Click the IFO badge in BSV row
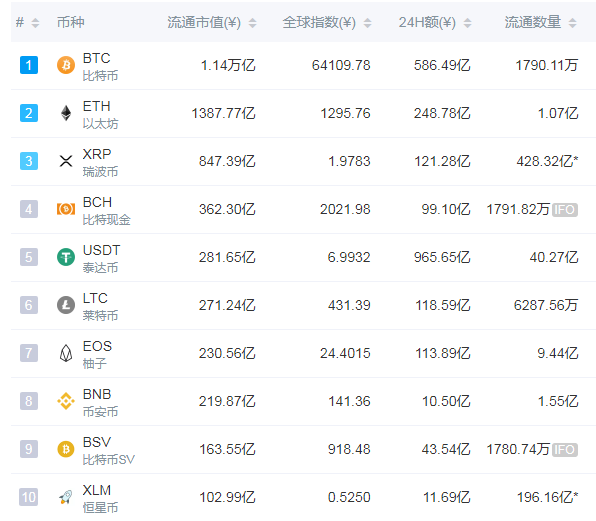 (565, 450)
